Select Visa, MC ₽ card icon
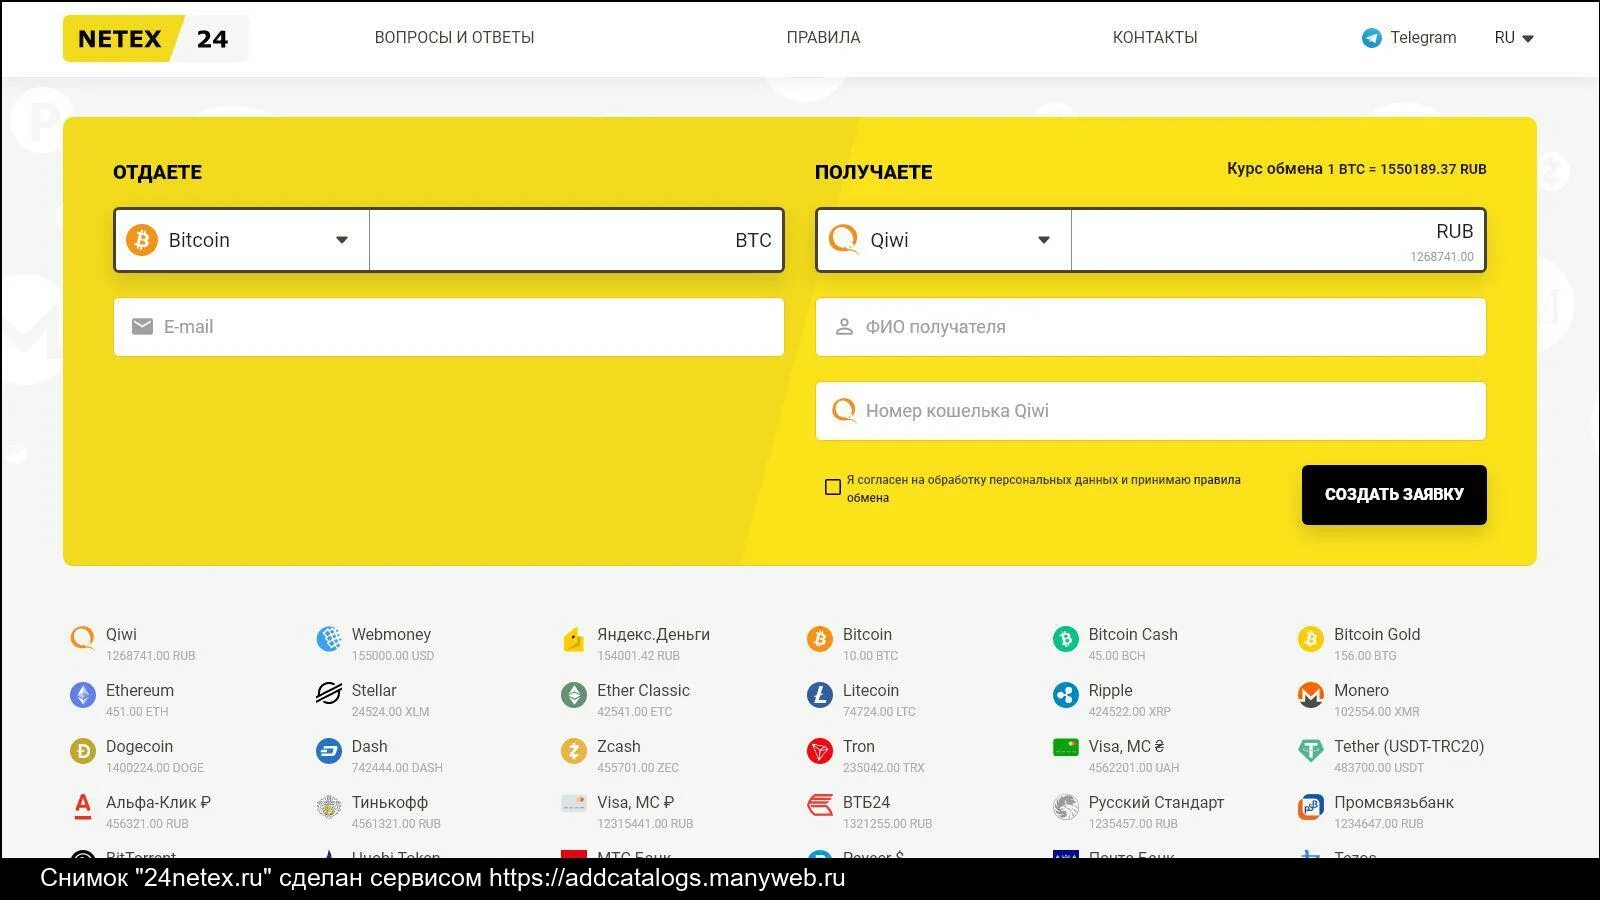 point(574,803)
